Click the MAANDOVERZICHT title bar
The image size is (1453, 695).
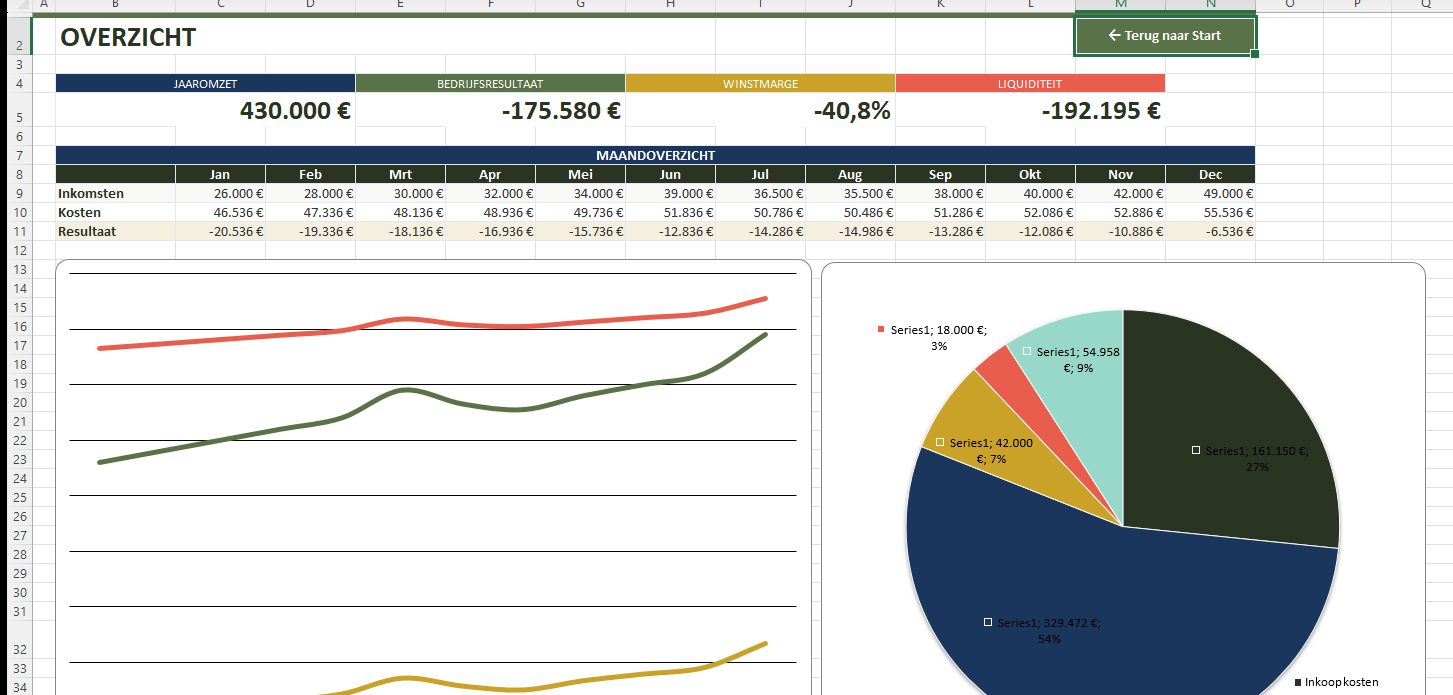(x=655, y=155)
